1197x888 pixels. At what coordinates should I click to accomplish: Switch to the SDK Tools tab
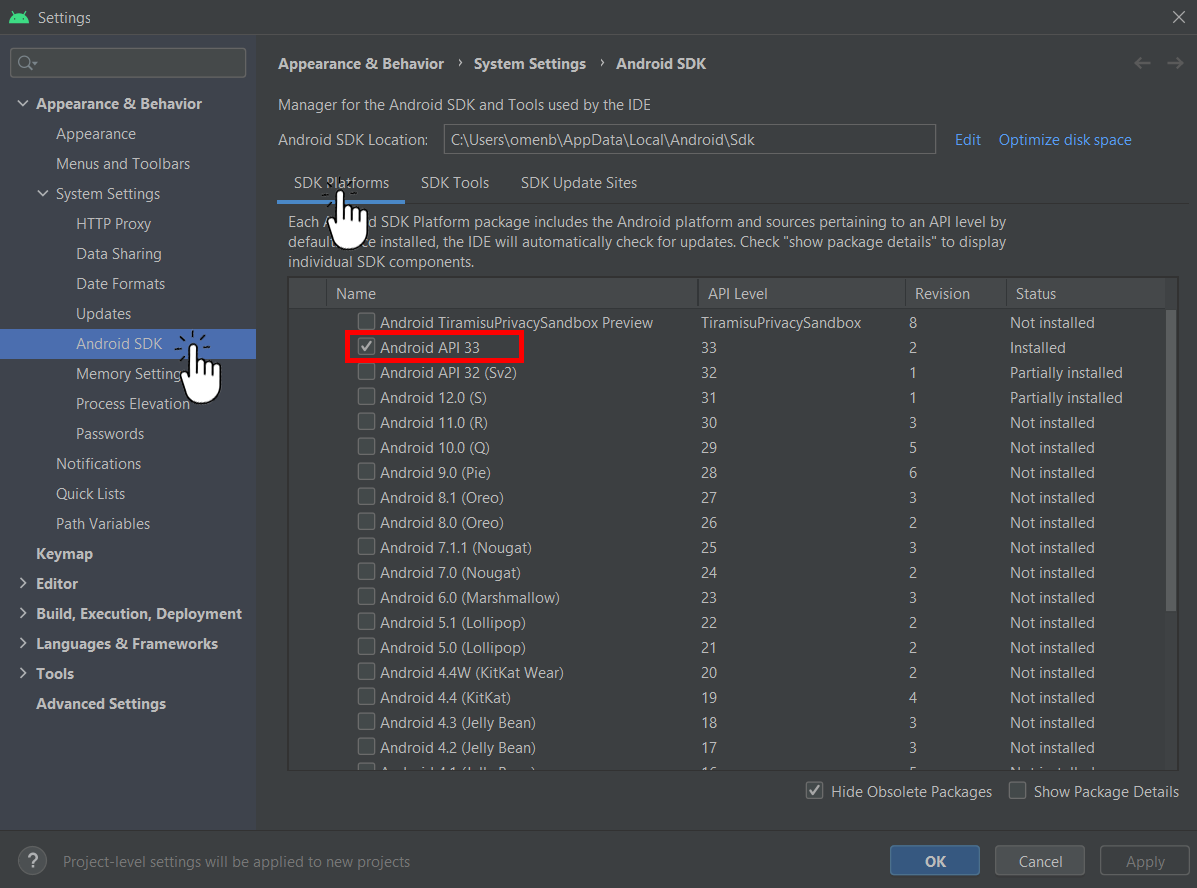[x=455, y=183]
